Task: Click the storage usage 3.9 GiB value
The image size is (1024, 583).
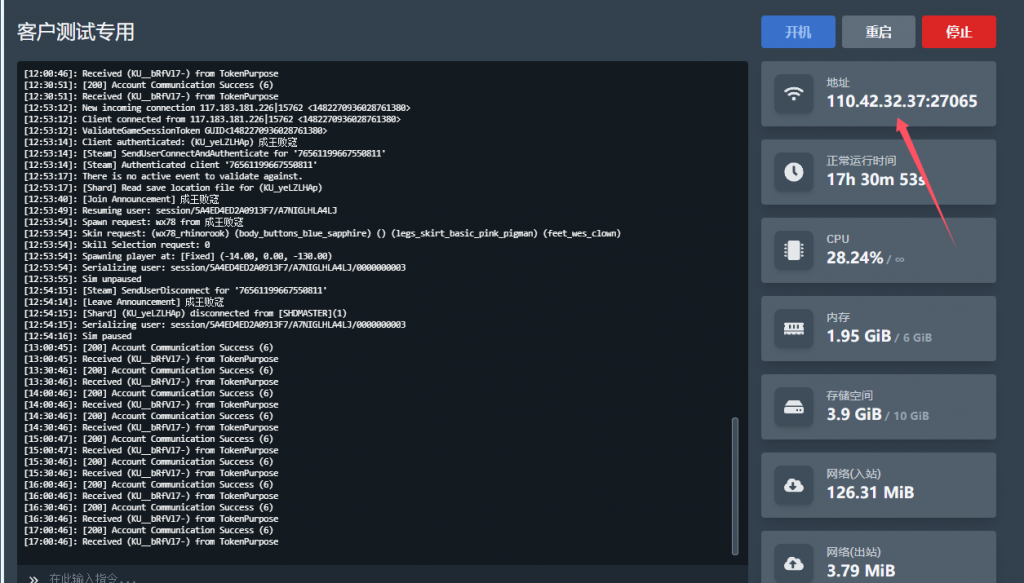Action: coord(853,414)
